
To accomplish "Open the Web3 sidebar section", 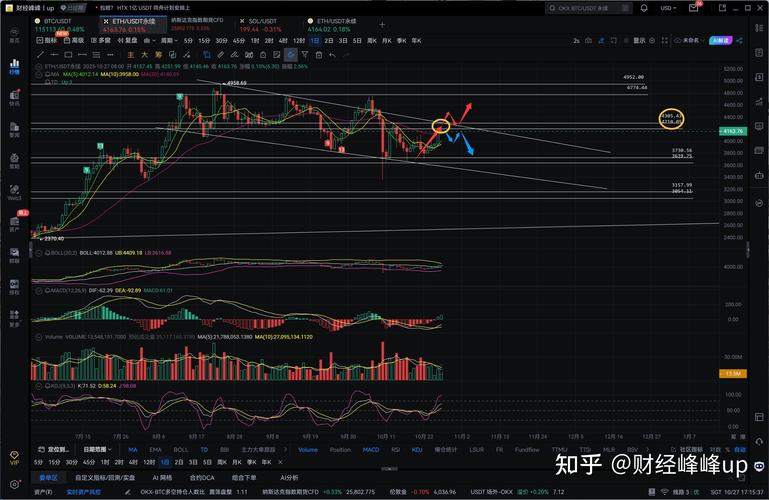I will (14, 194).
